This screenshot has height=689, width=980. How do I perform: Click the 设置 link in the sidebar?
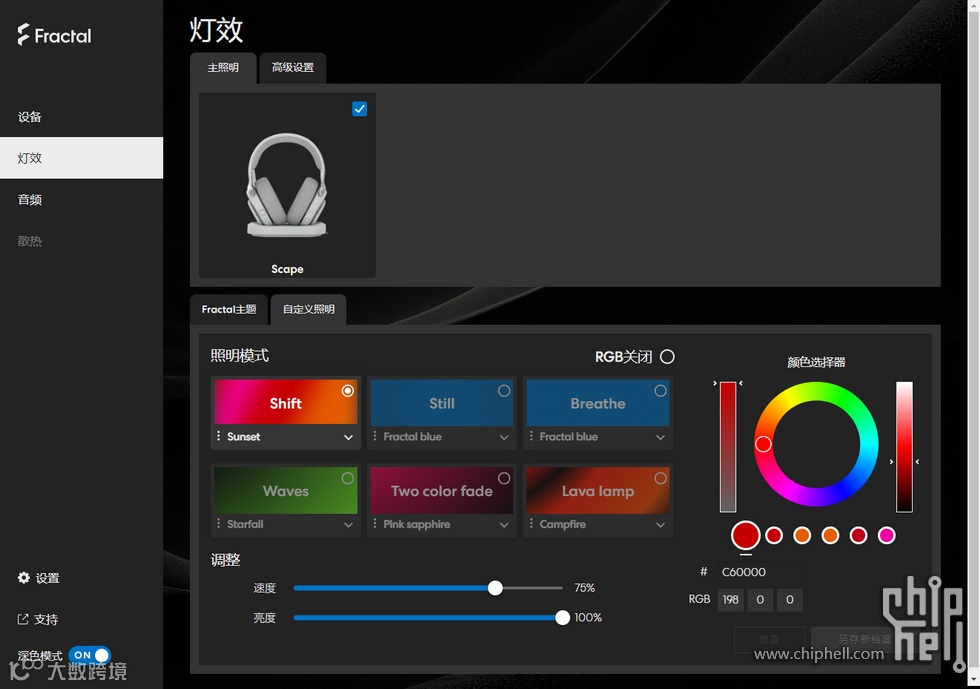click(x=48, y=578)
